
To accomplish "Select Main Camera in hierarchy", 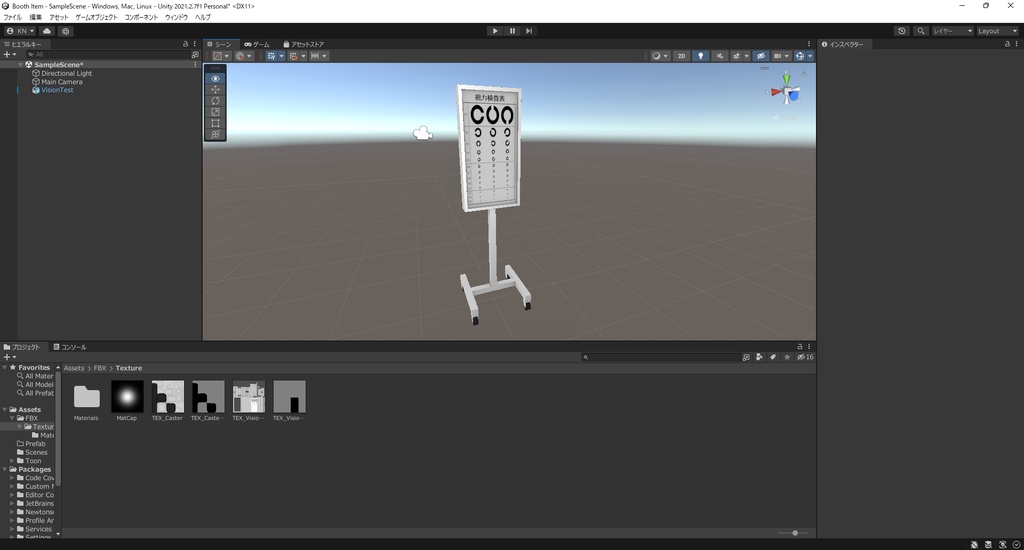I will [x=62, y=82].
